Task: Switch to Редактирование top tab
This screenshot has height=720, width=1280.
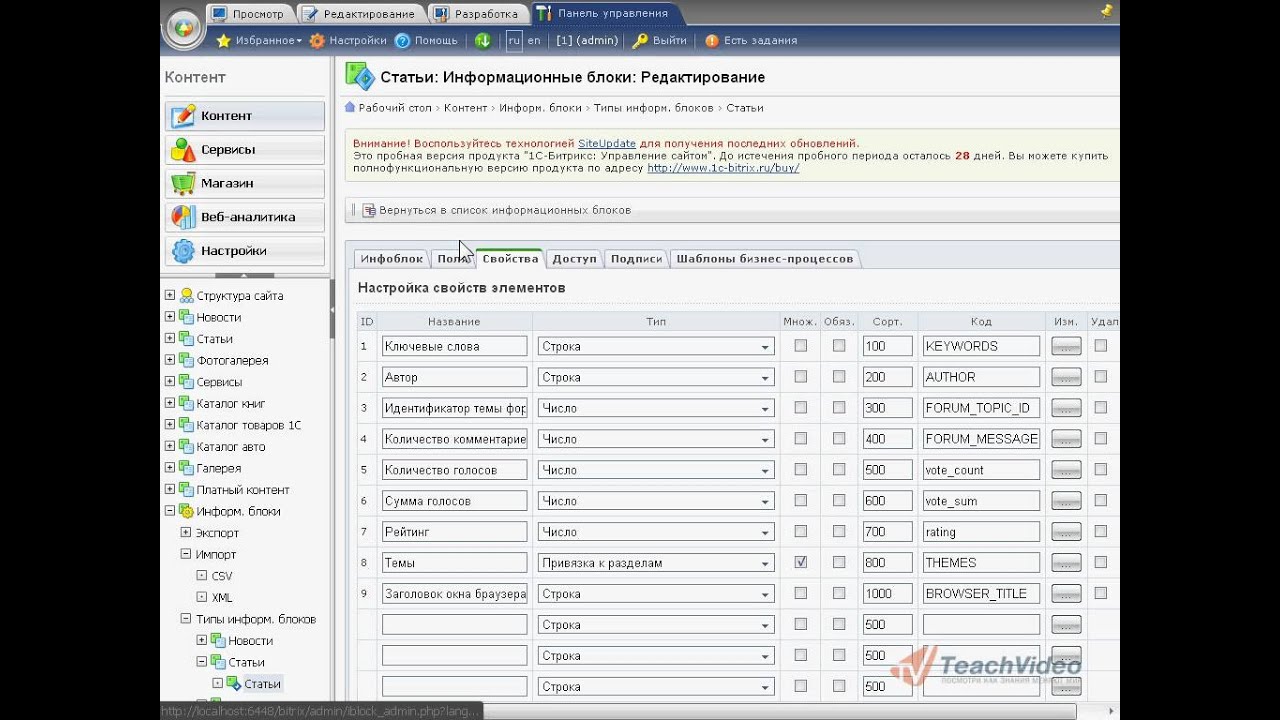Action: (361, 14)
